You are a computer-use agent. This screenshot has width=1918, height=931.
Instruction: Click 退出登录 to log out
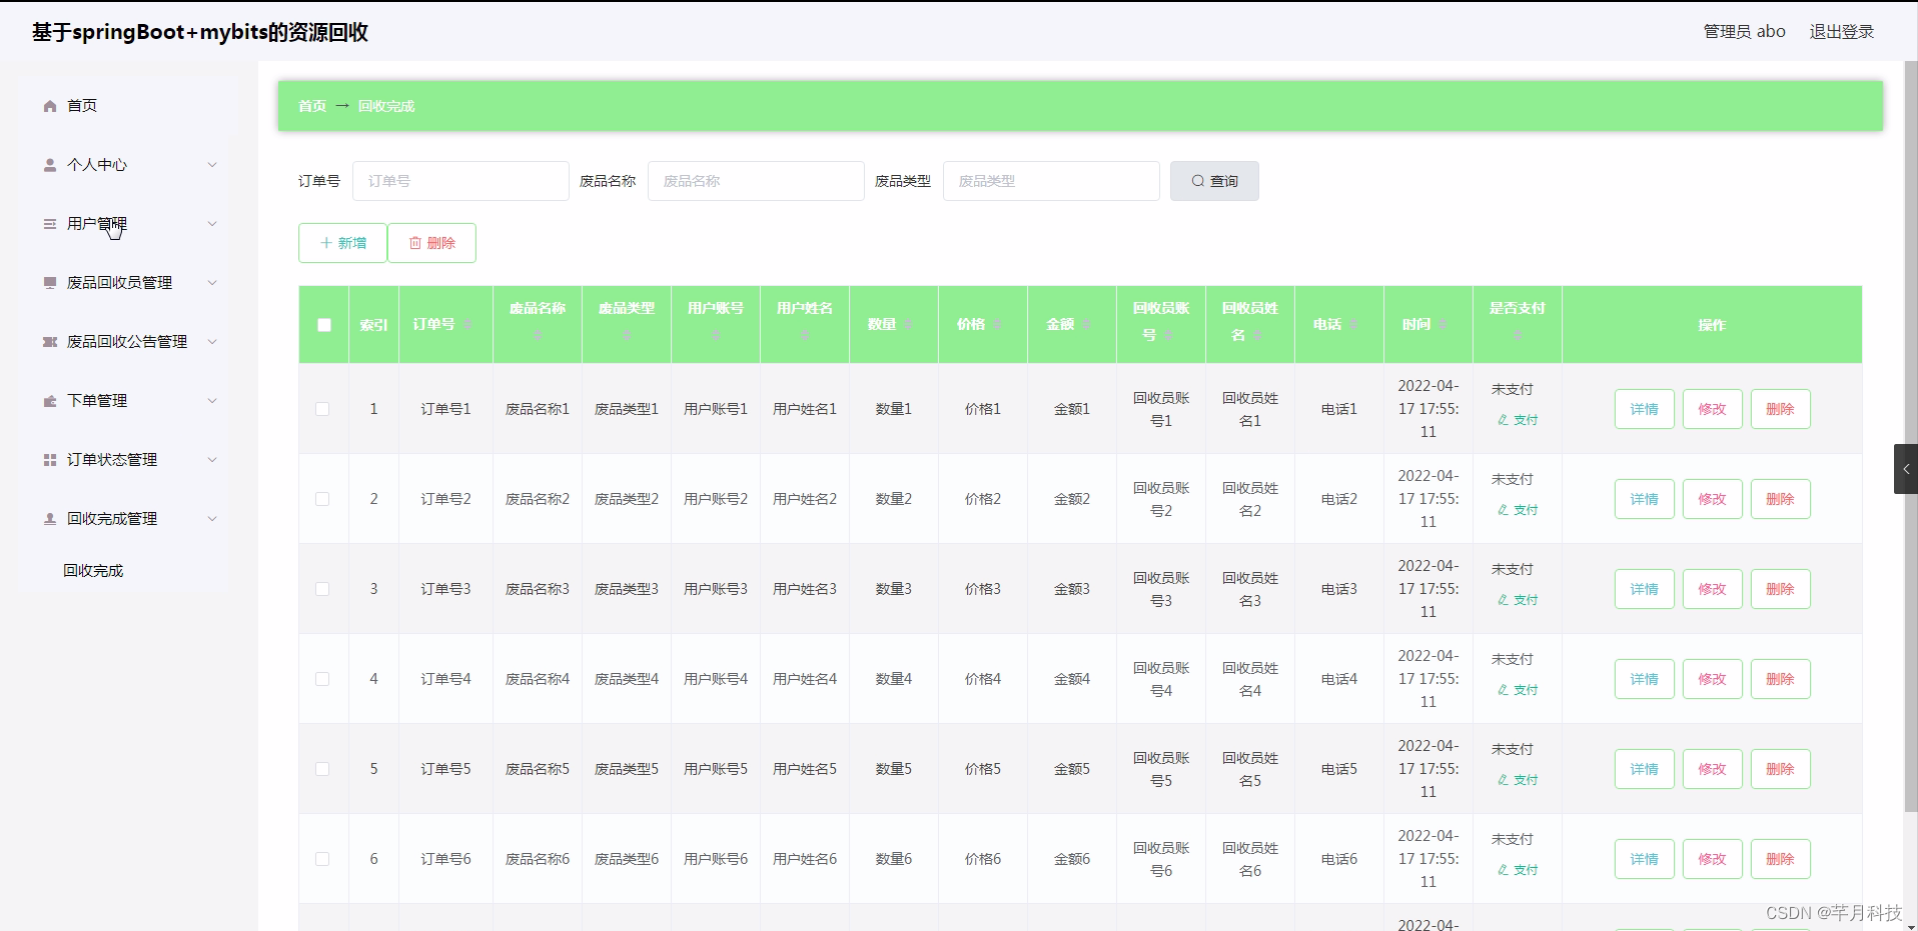[1841, 31]
